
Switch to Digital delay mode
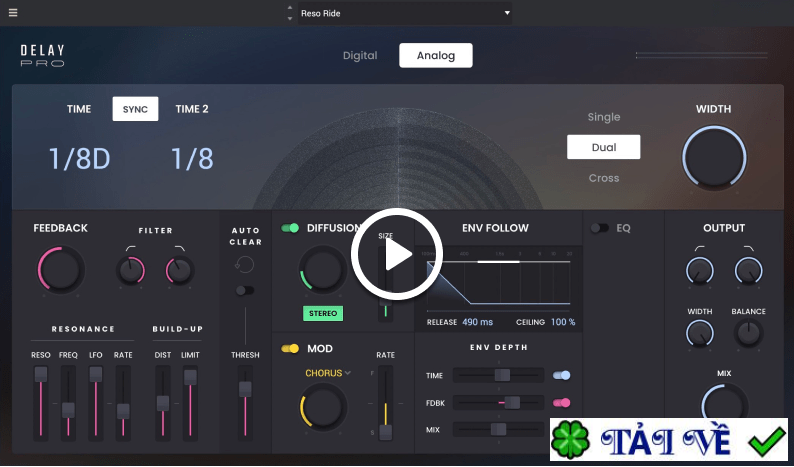(x=360, y=56)
